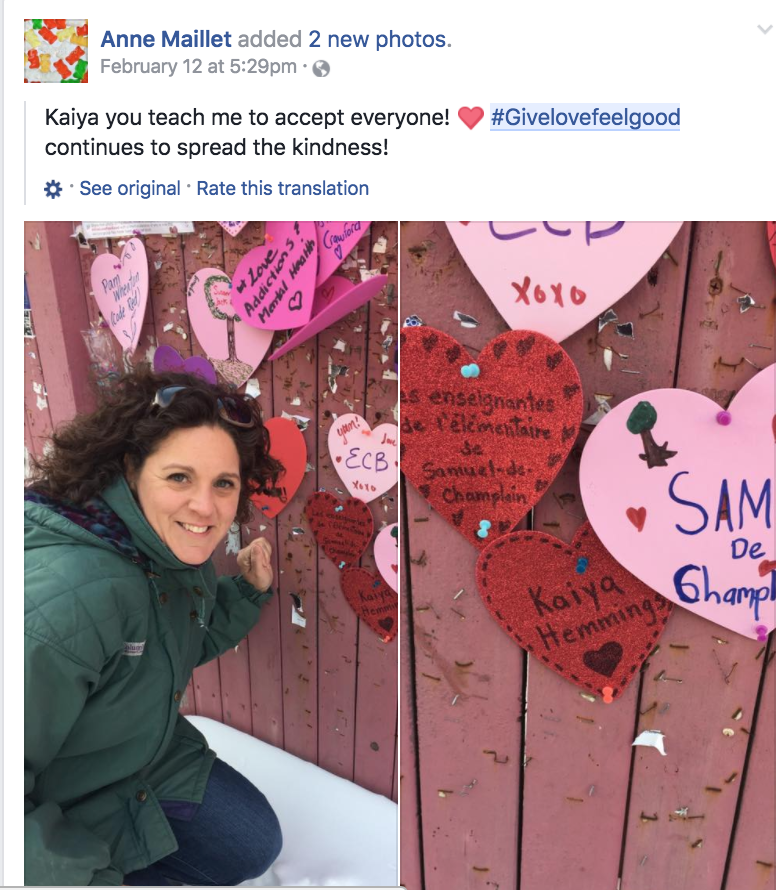Open the post options chevron menu

[x=765, y=30]
